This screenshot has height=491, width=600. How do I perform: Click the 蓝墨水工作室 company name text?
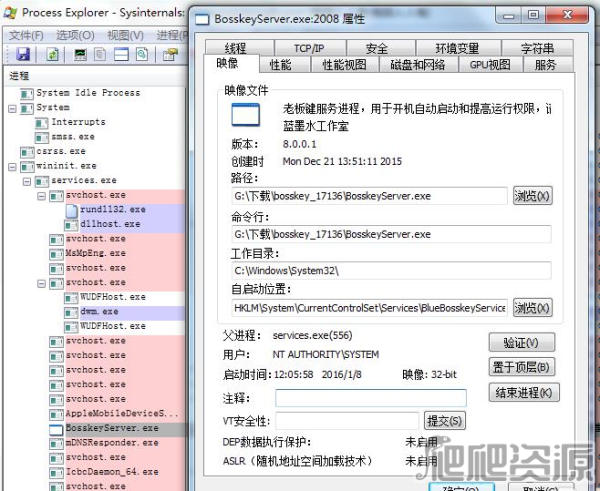316,126
